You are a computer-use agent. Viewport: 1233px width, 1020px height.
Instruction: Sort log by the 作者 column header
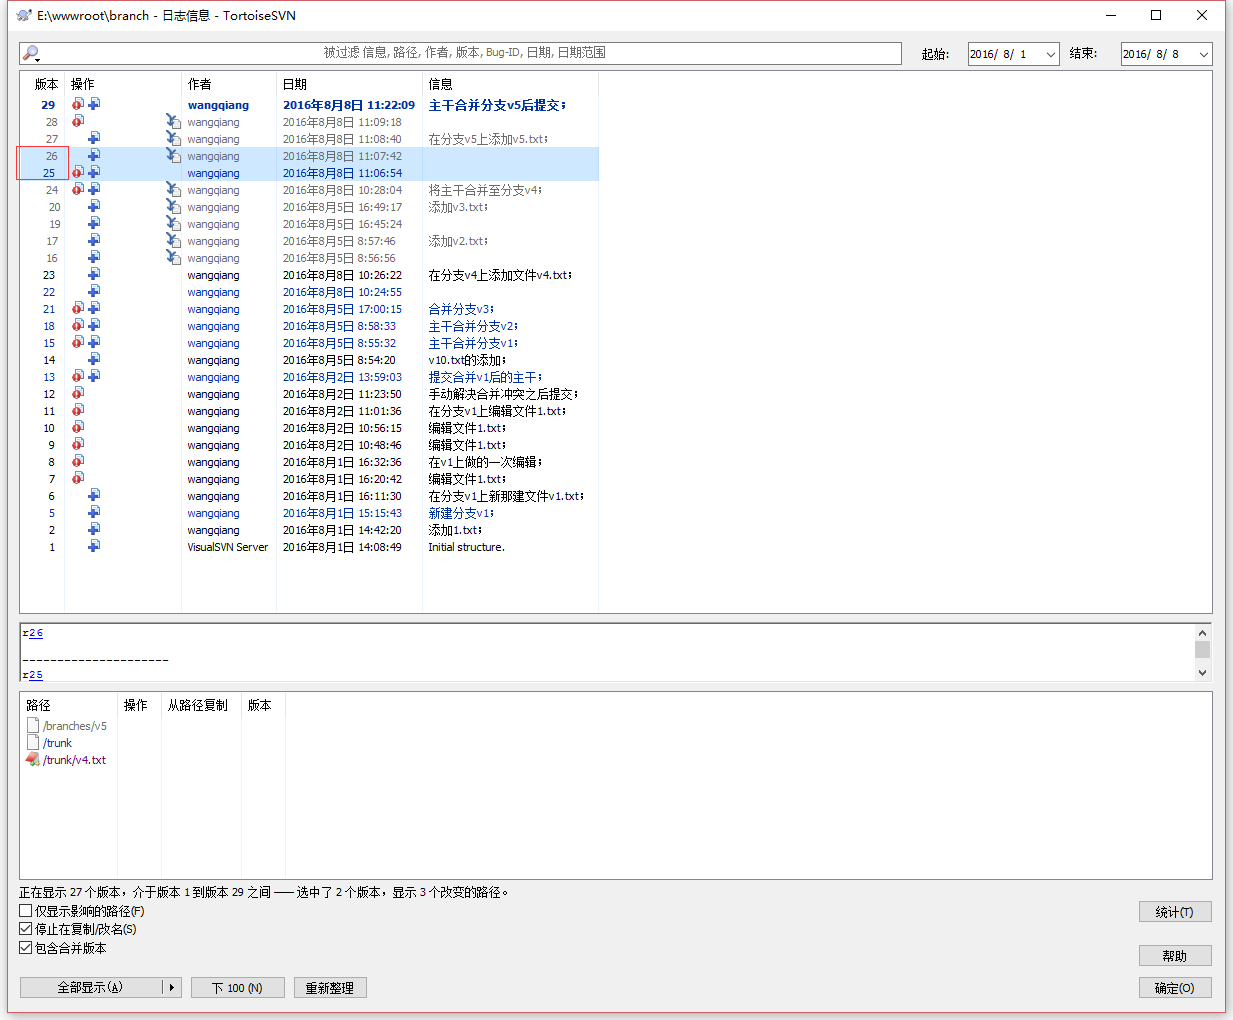[200, 84]
